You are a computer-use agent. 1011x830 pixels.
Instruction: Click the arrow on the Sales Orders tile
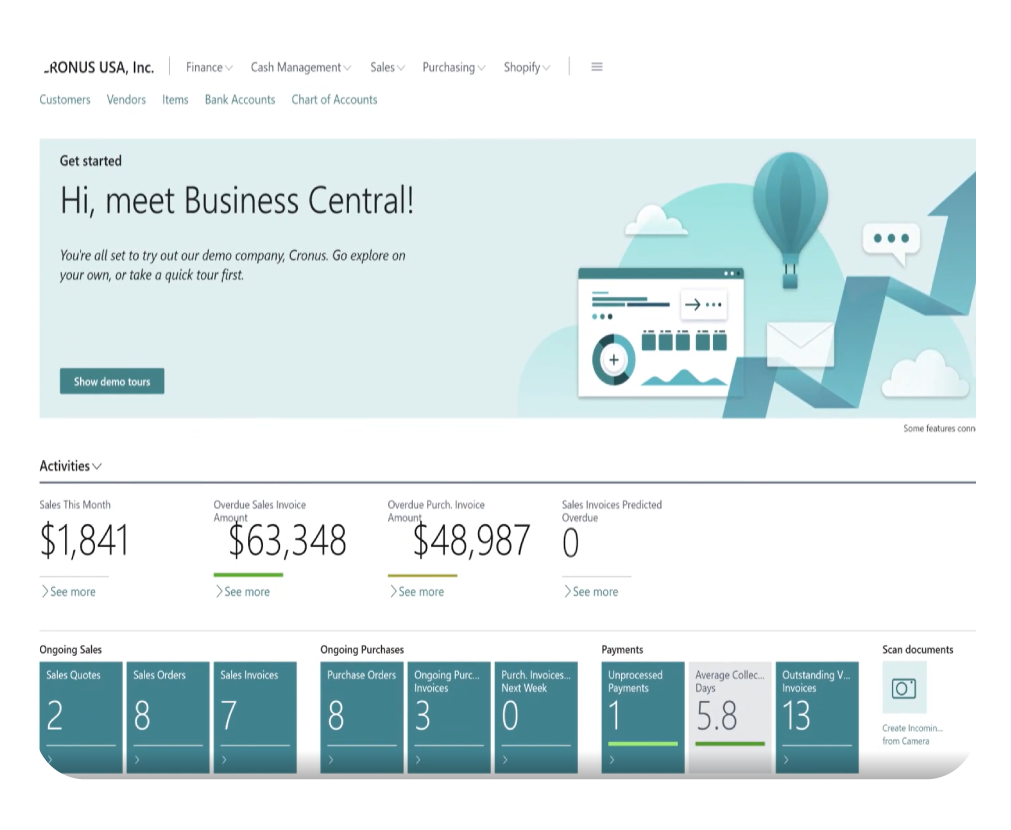[x=137, y=760]
